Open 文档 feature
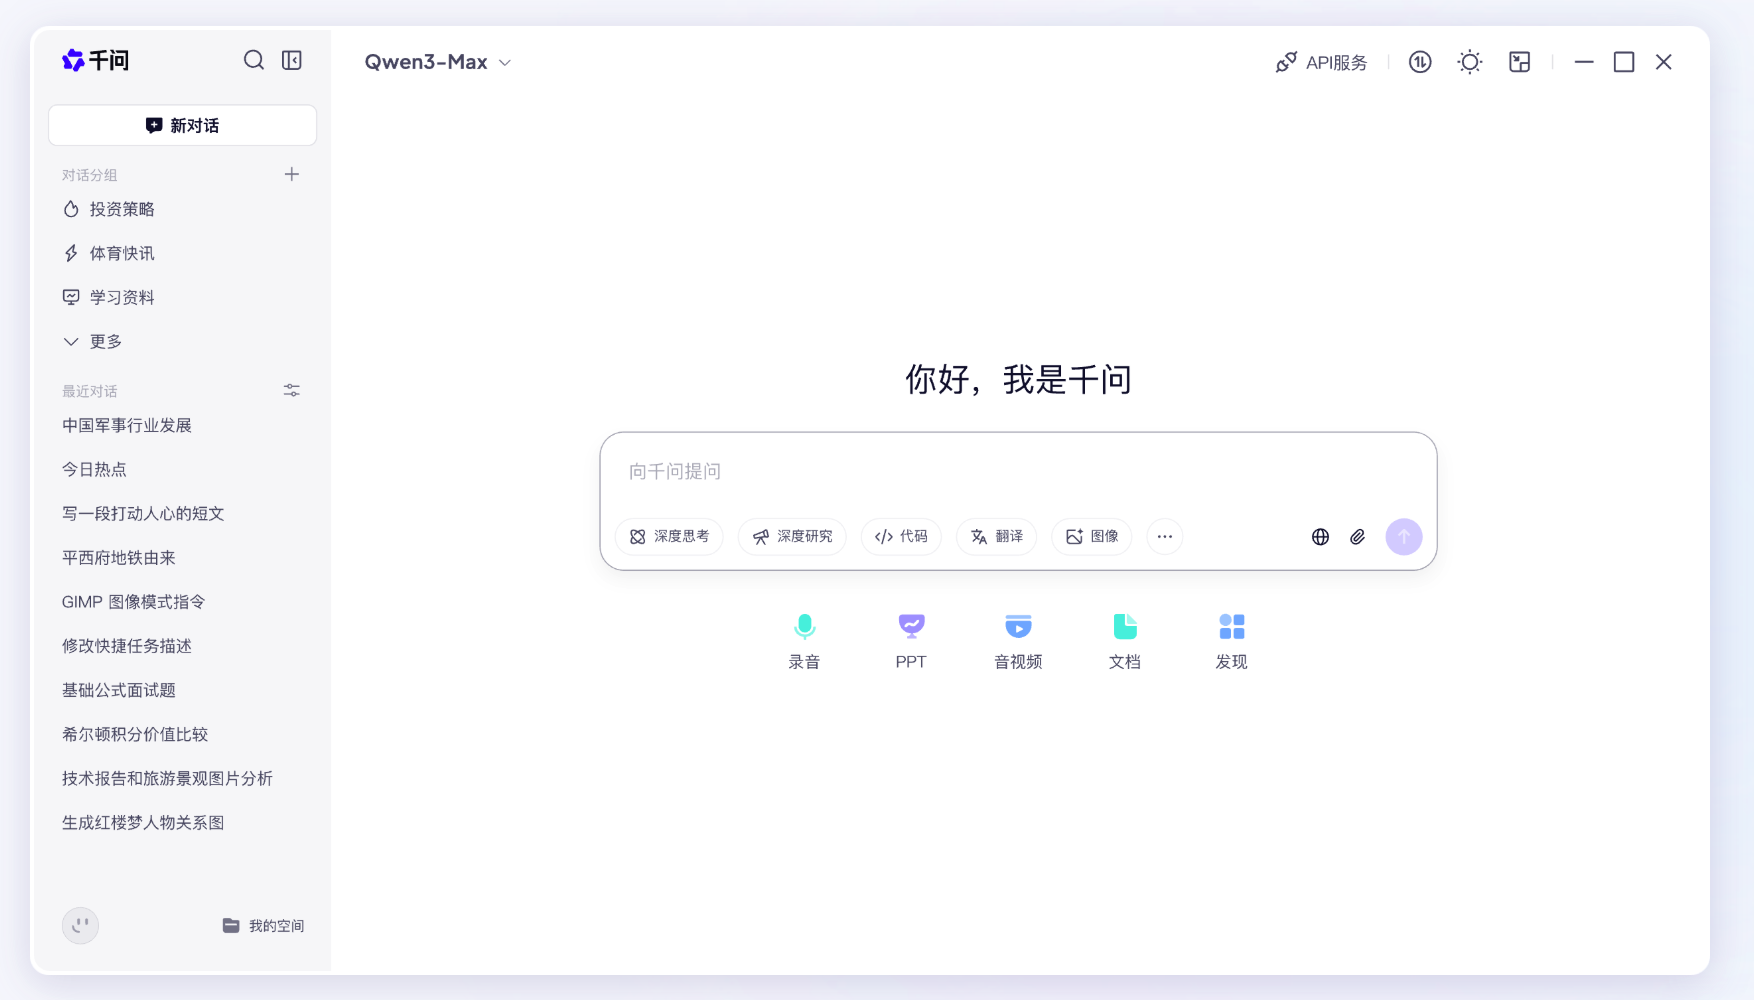 coord(1125,641)
